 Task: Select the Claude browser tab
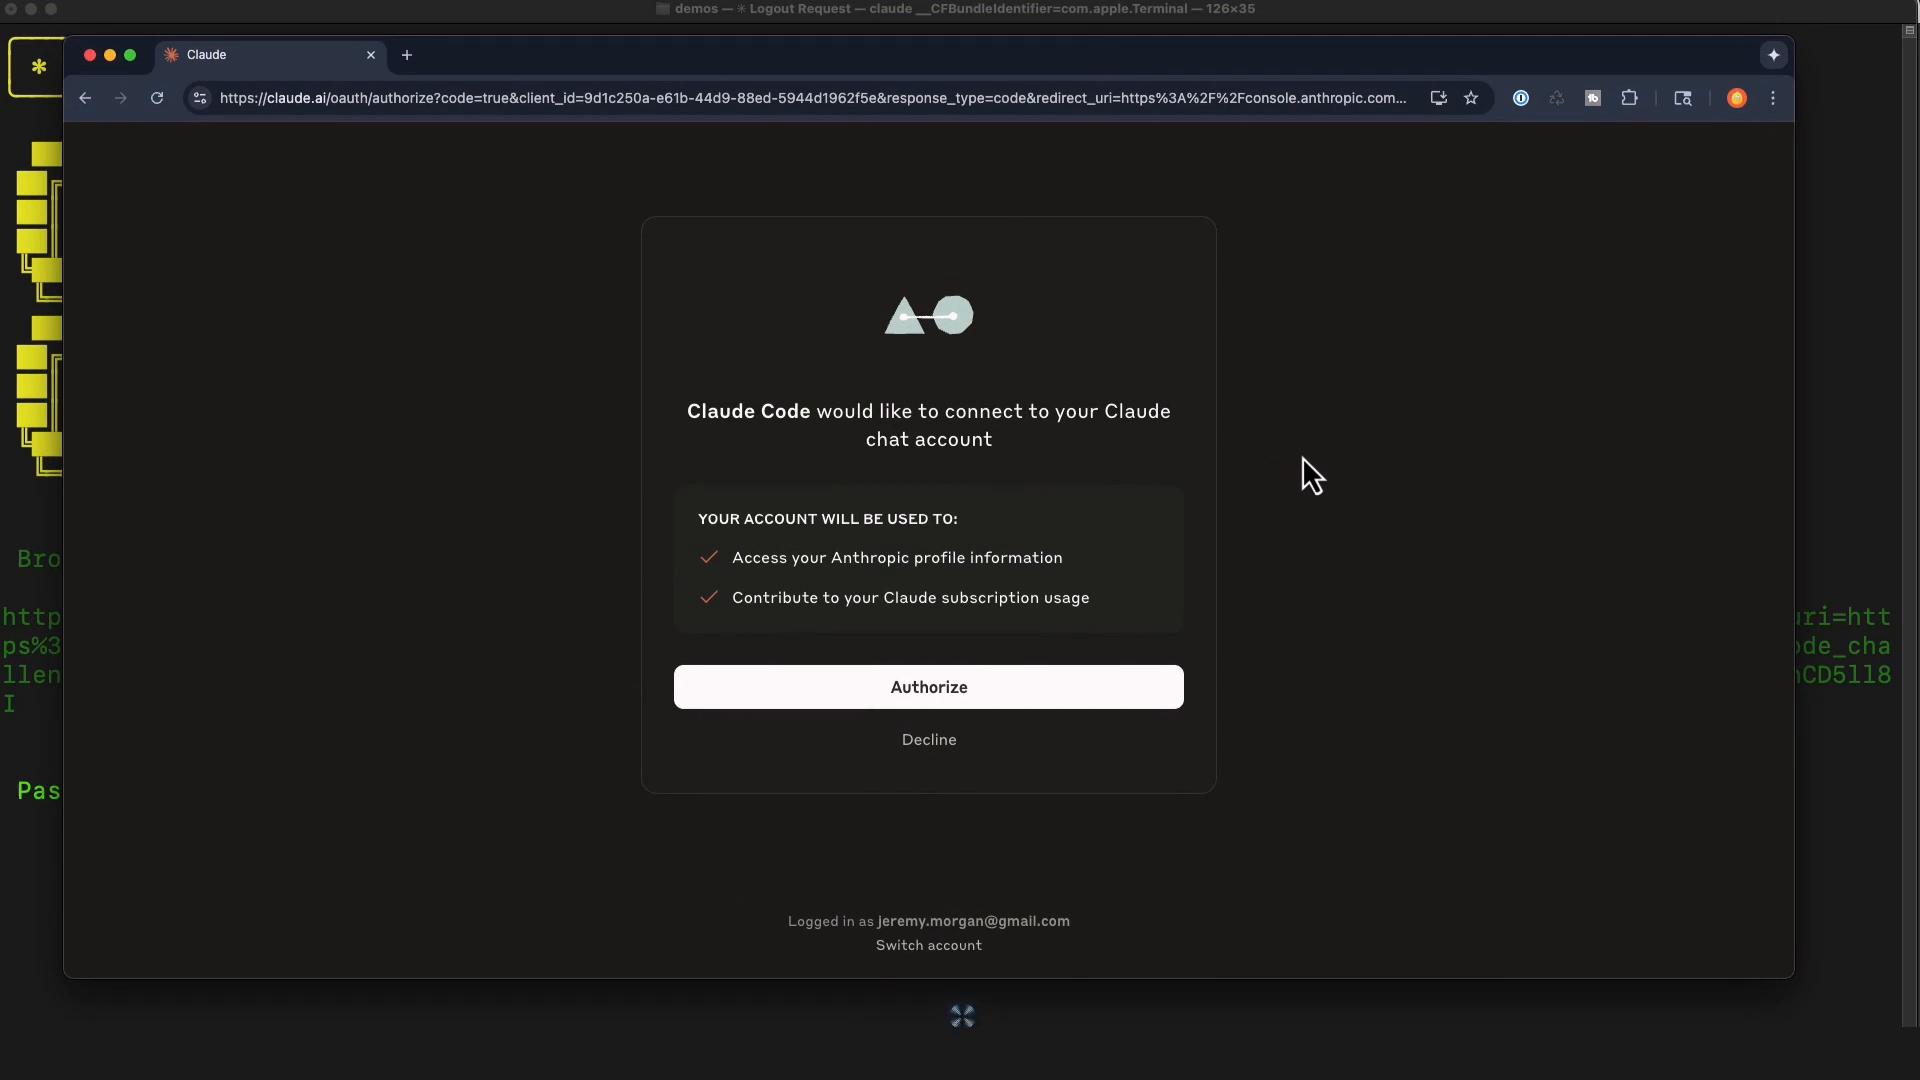(x=270, y=55)
